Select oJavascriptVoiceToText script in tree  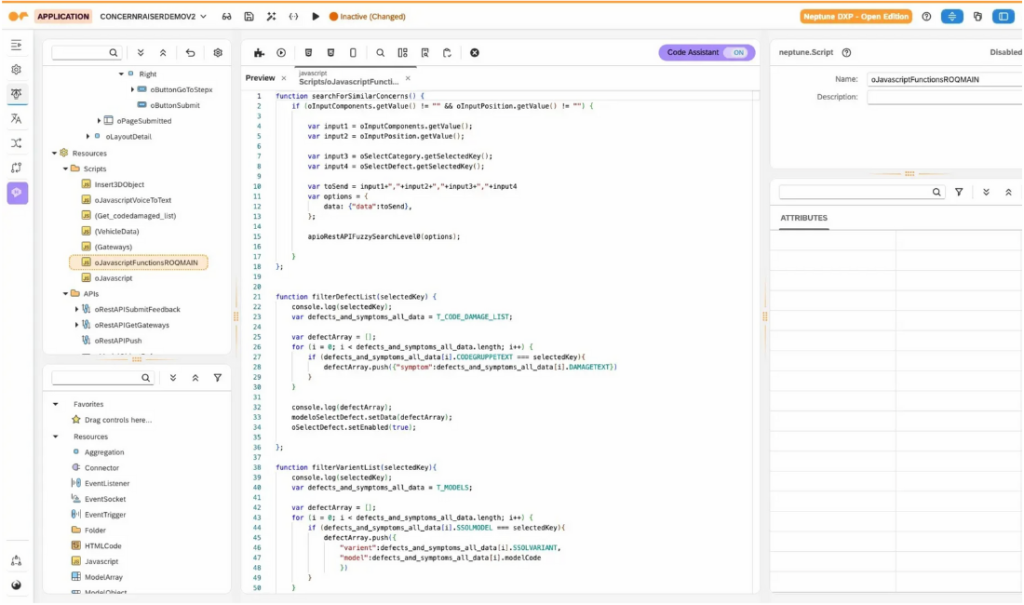[x=131, y=200]
